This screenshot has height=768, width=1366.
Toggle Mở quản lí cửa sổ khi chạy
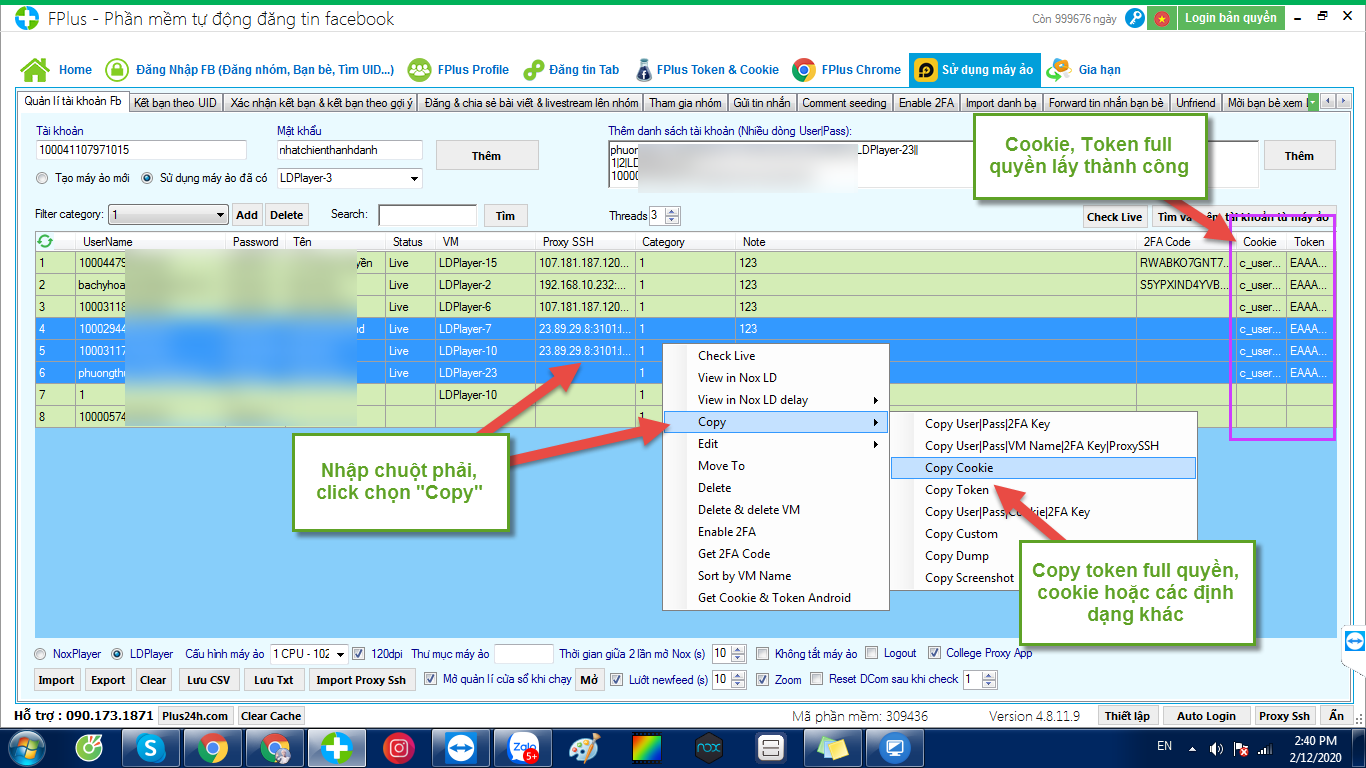coord(431,680)
